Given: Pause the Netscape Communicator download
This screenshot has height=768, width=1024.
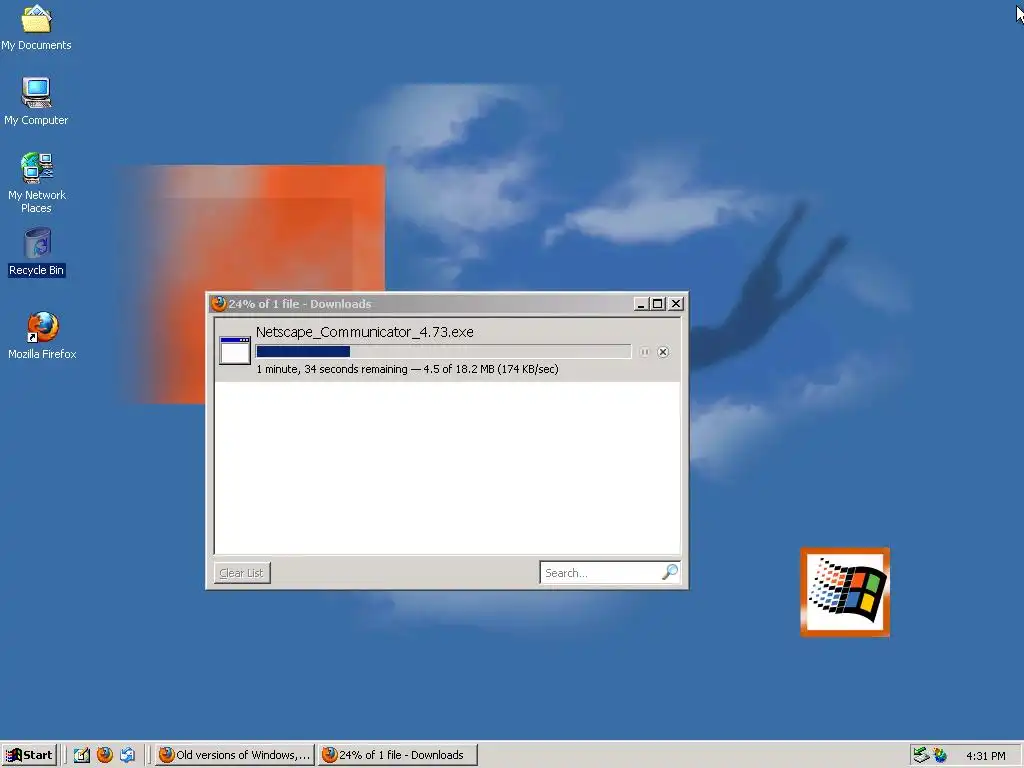Looking at the screenshot, I should 644,352.
